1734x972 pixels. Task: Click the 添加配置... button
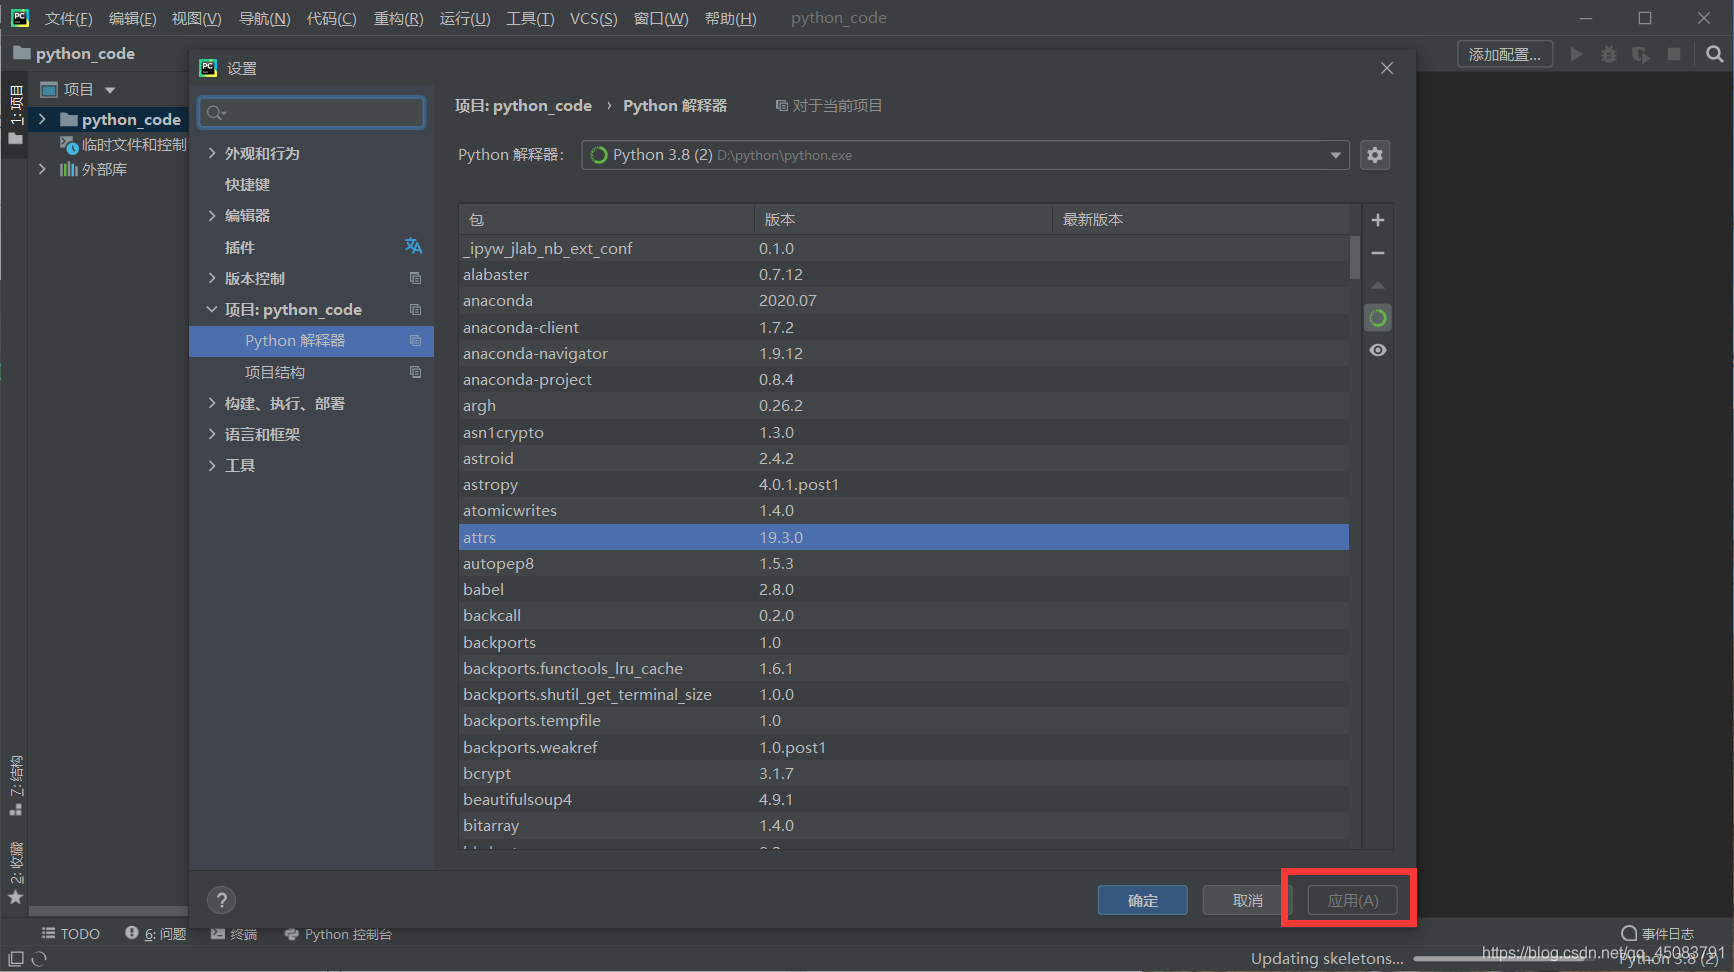1505,54
